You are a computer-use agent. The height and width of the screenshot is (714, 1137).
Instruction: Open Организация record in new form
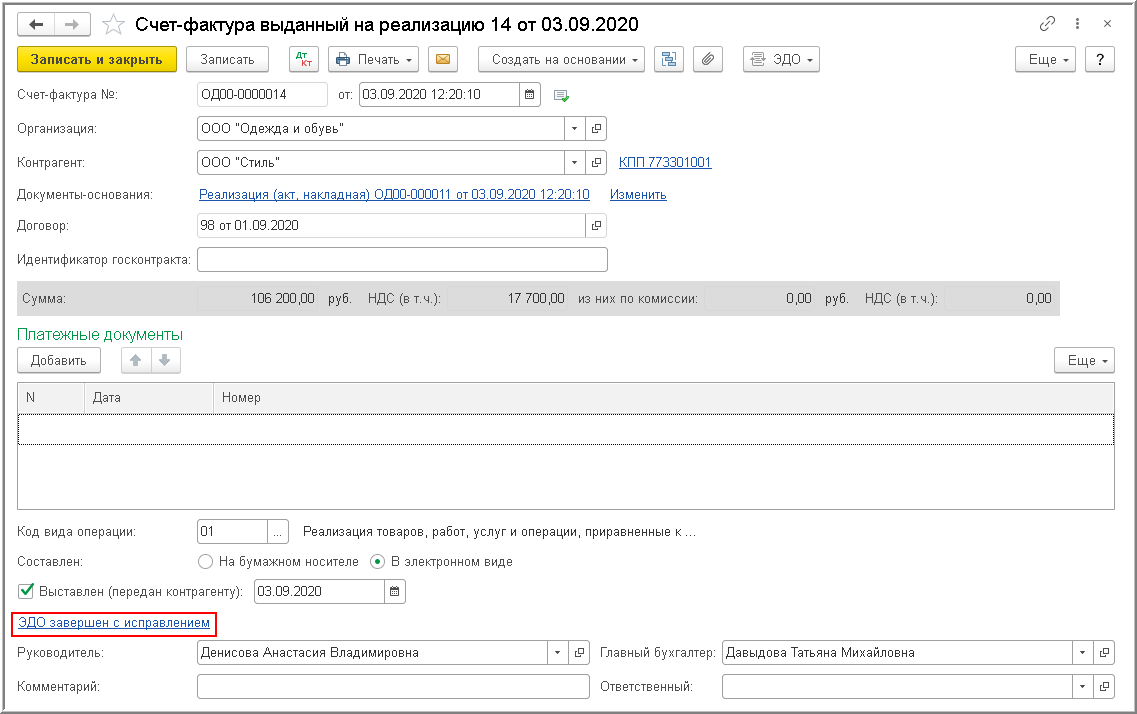pyautogui.click(x=596, y=128)
